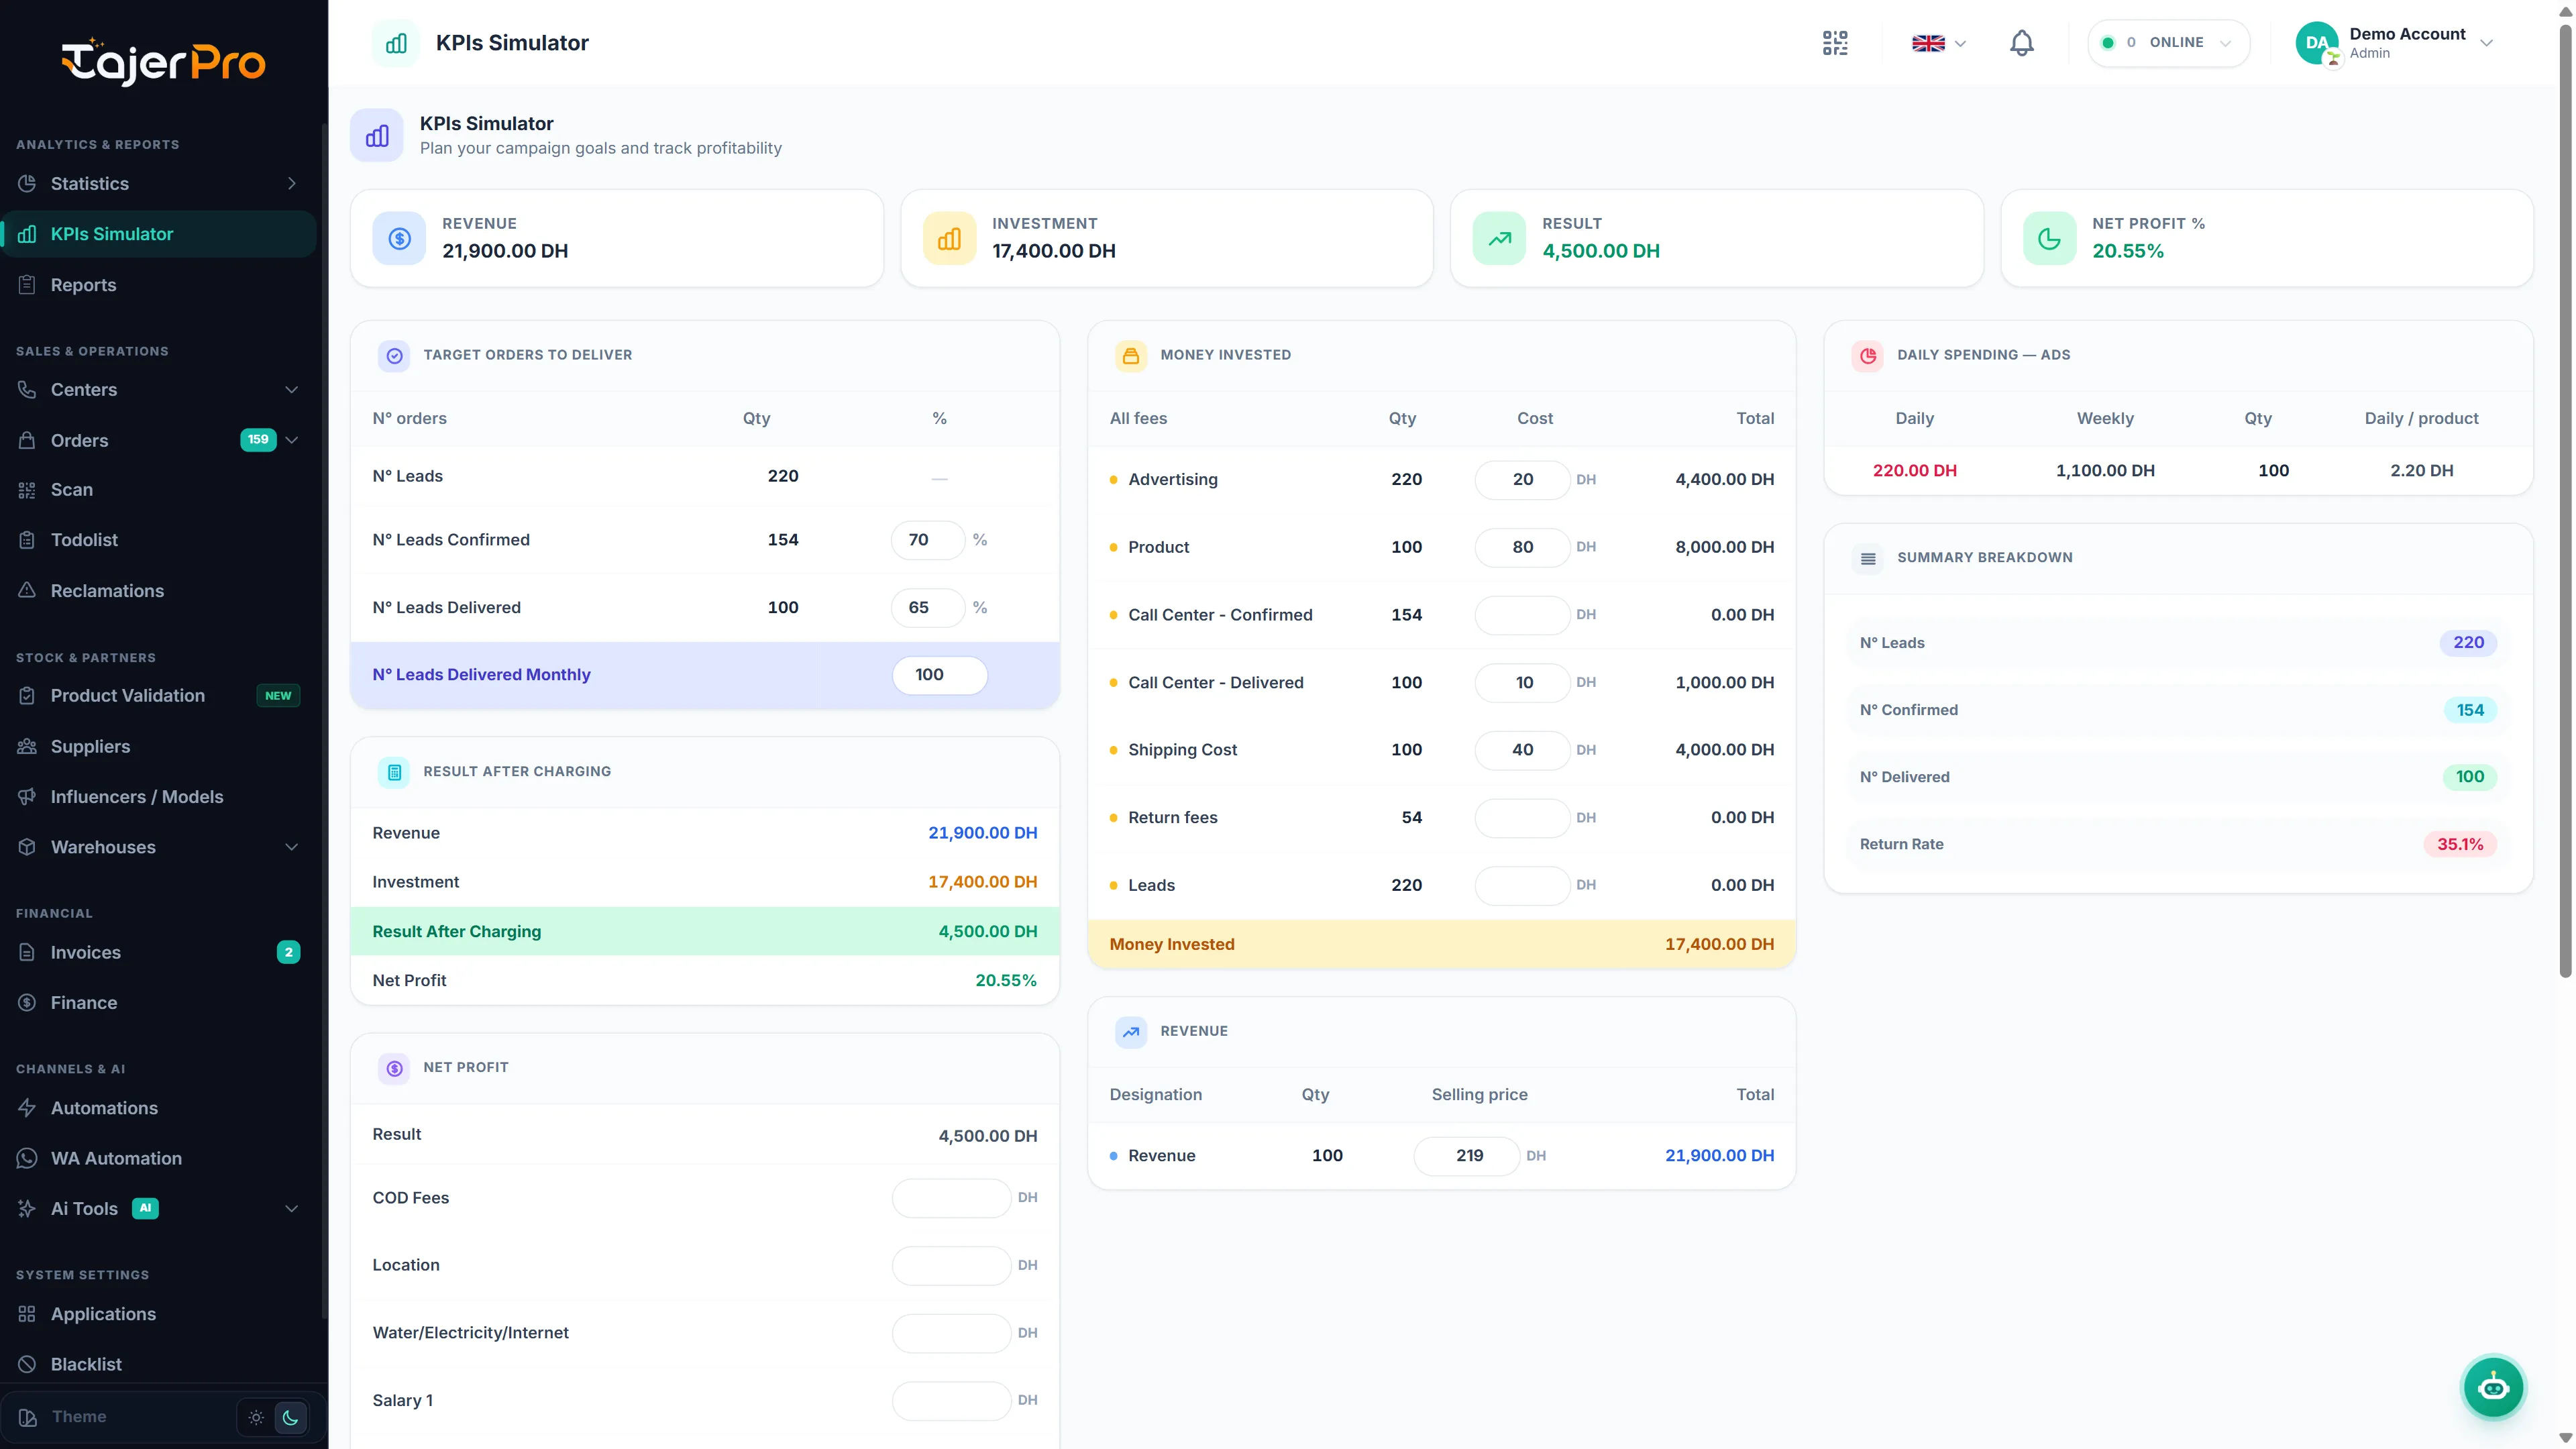
Task: Open Automations page
Action: (x=158, y=1108)
